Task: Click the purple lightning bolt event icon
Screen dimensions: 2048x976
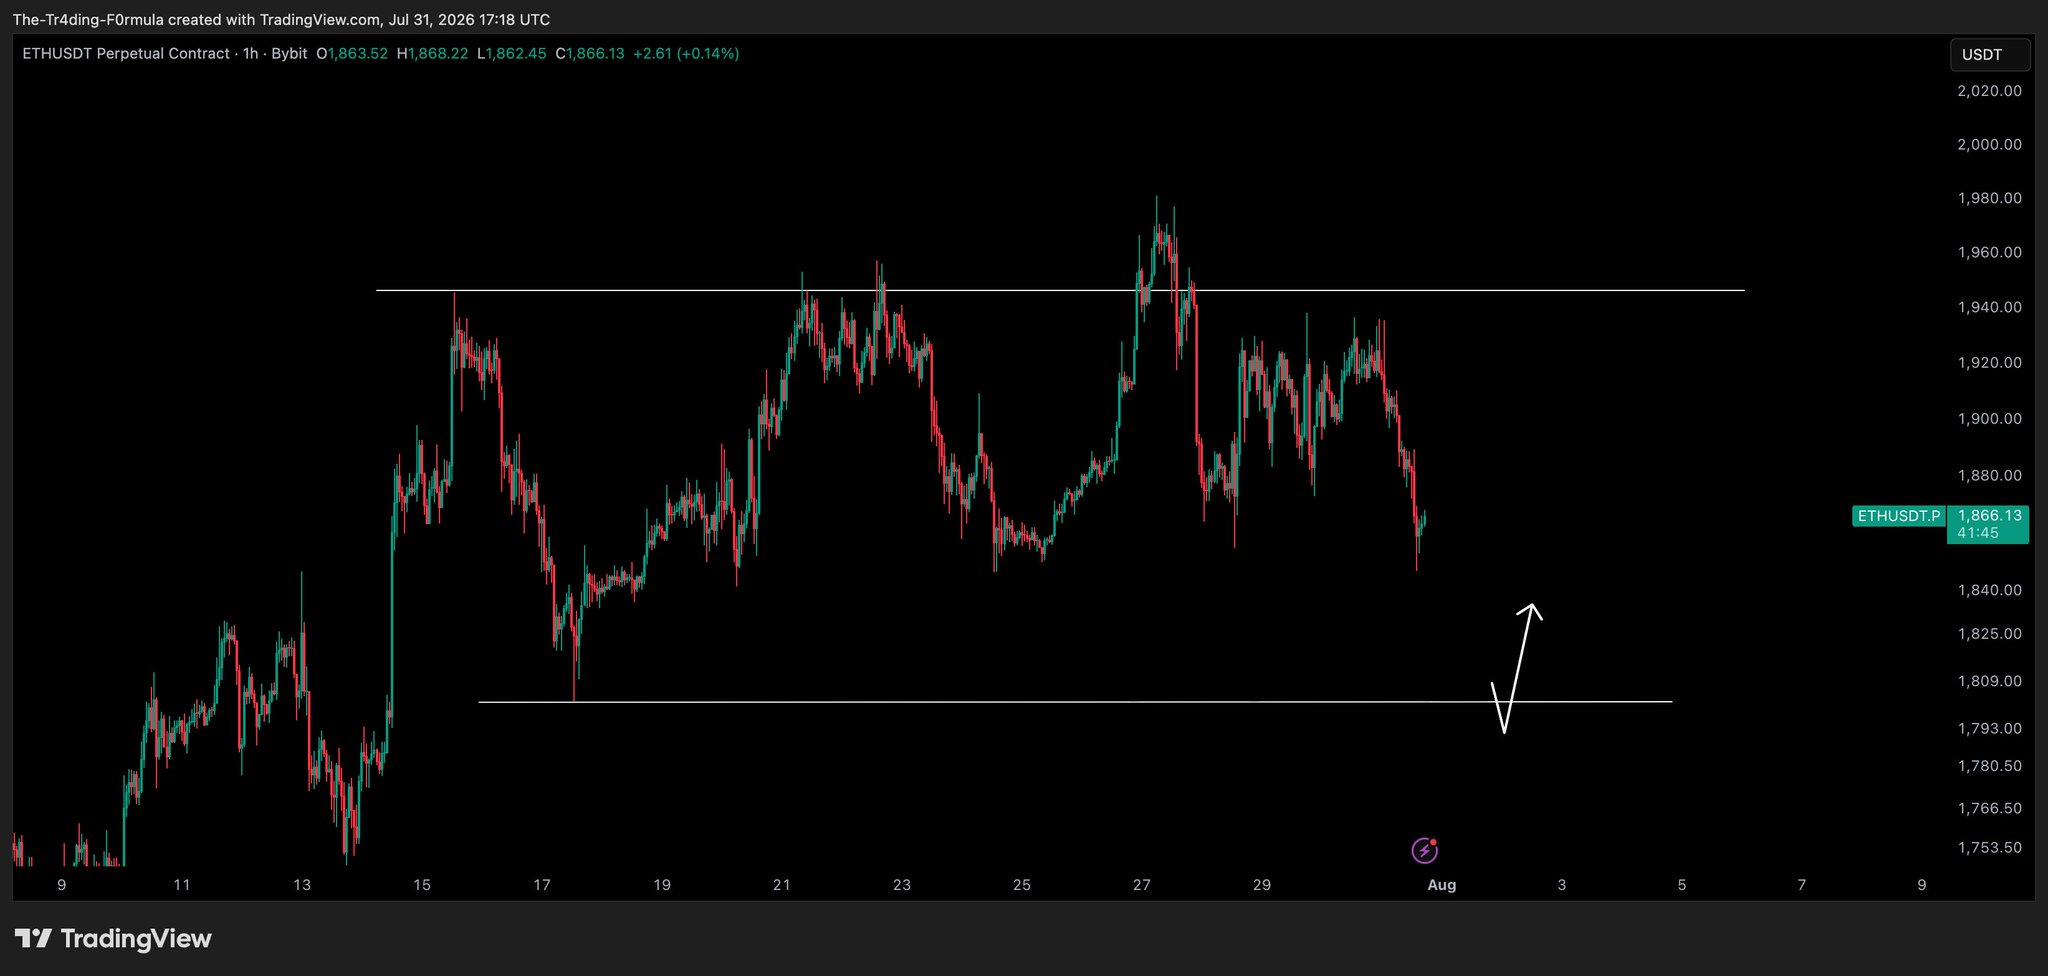Action: coord(1424,851)
